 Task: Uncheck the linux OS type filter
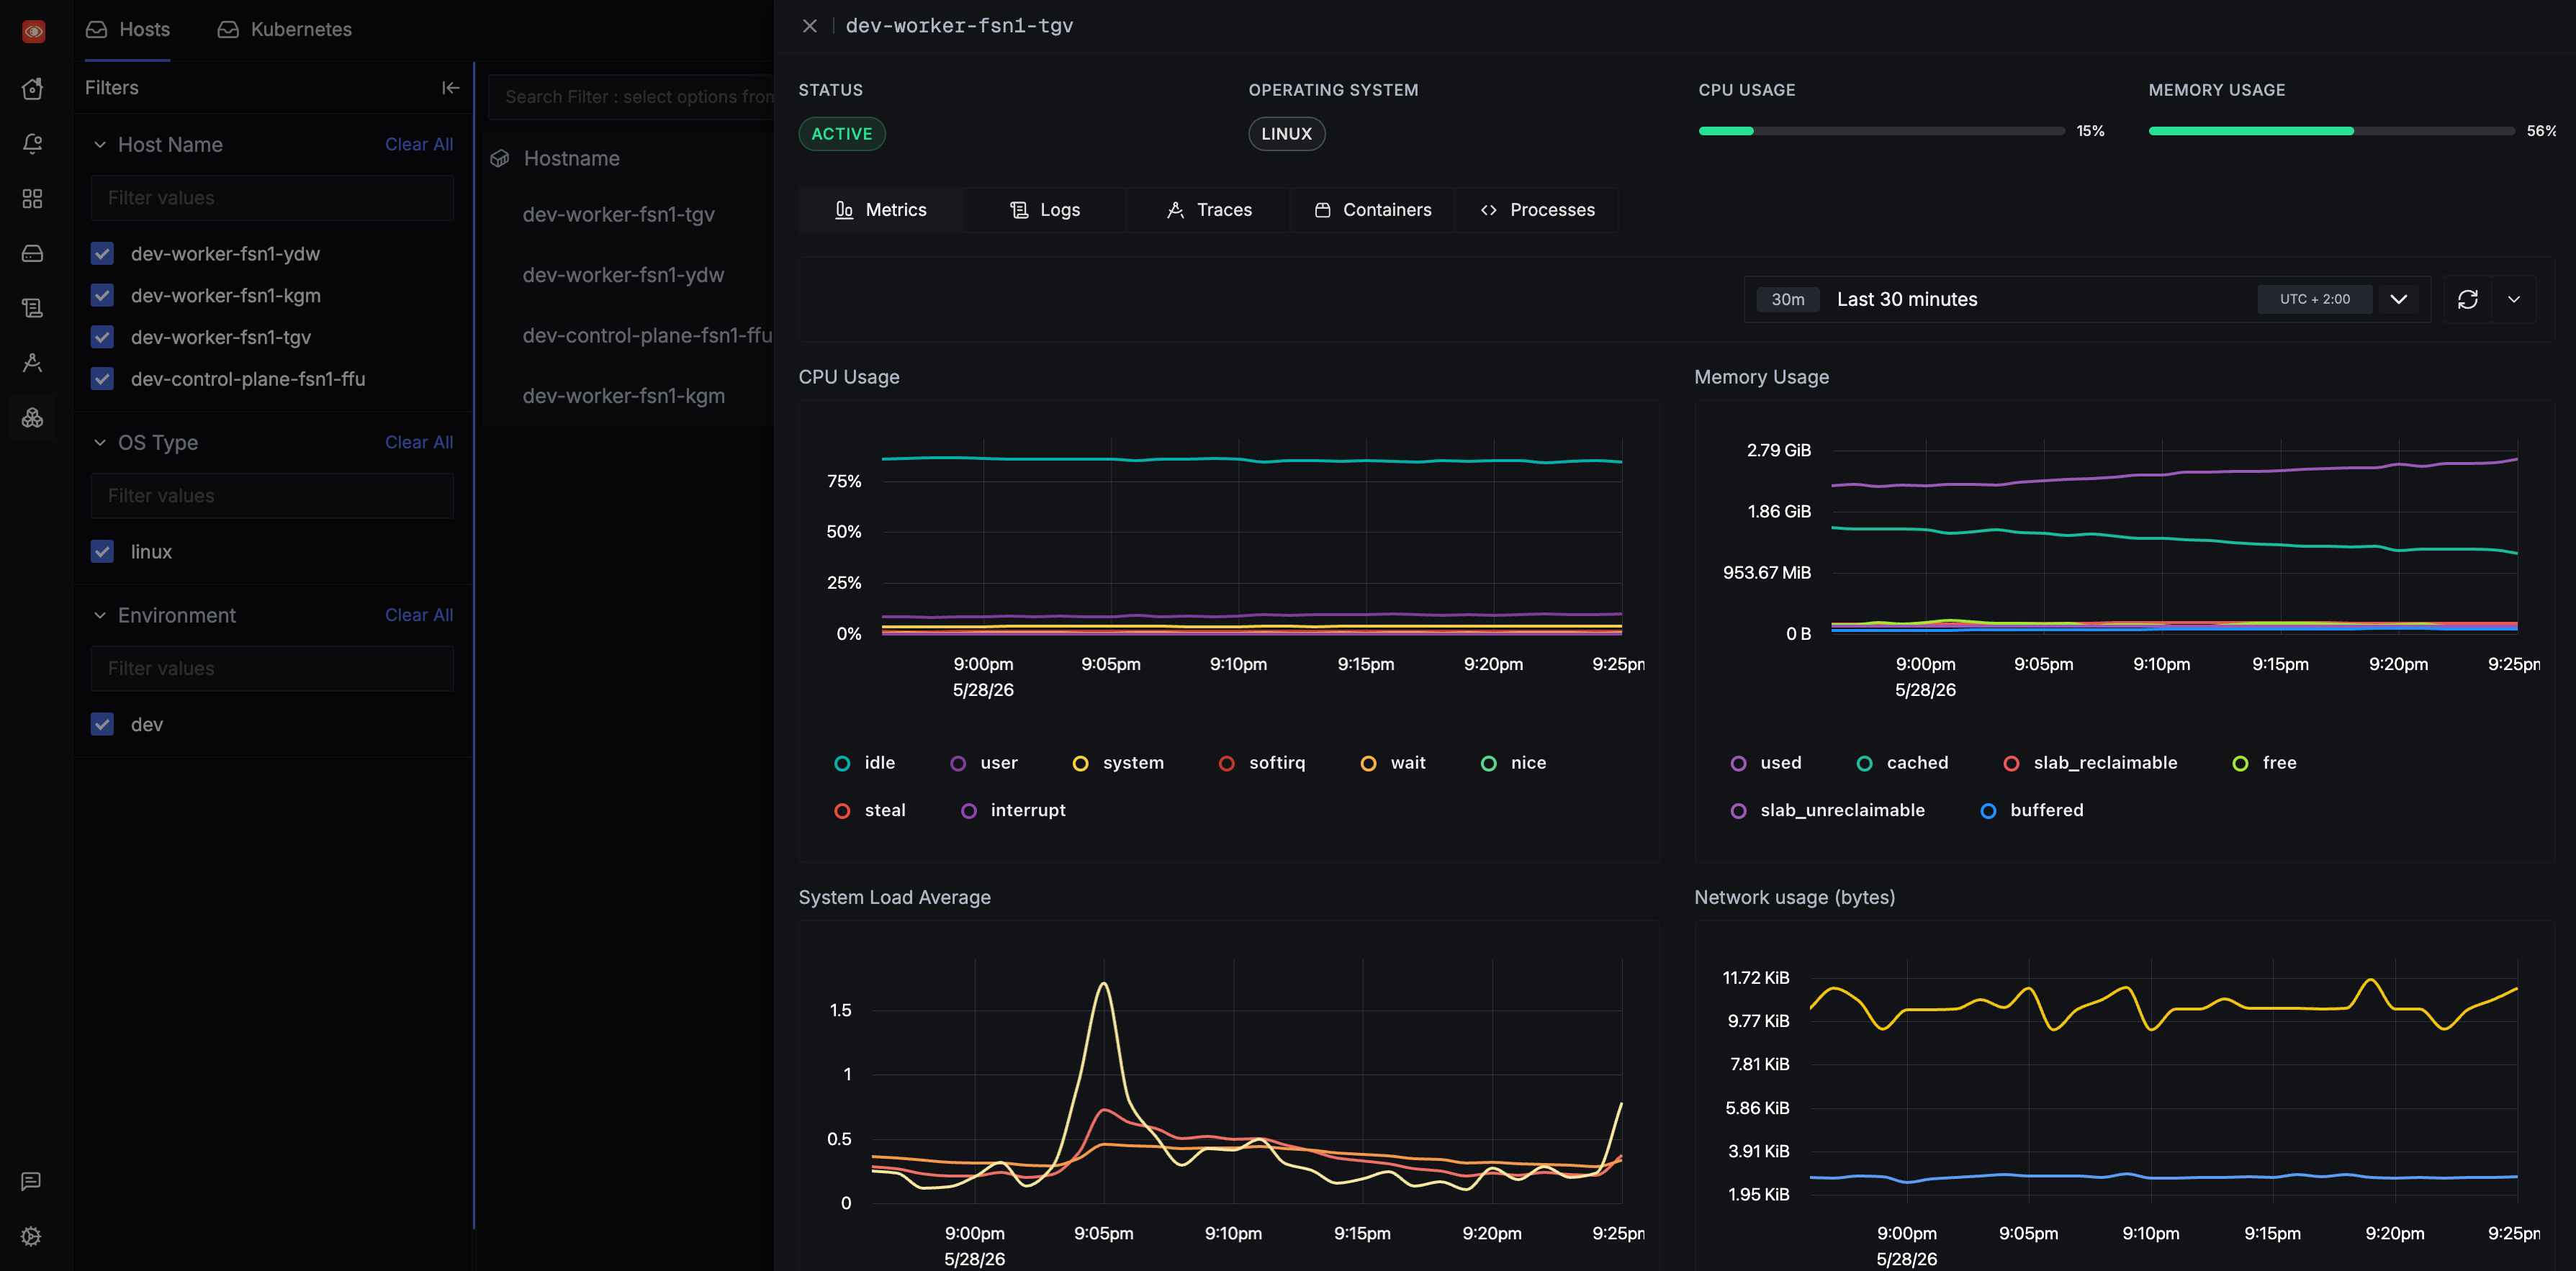pyautogui.click(x=102, y=552)
